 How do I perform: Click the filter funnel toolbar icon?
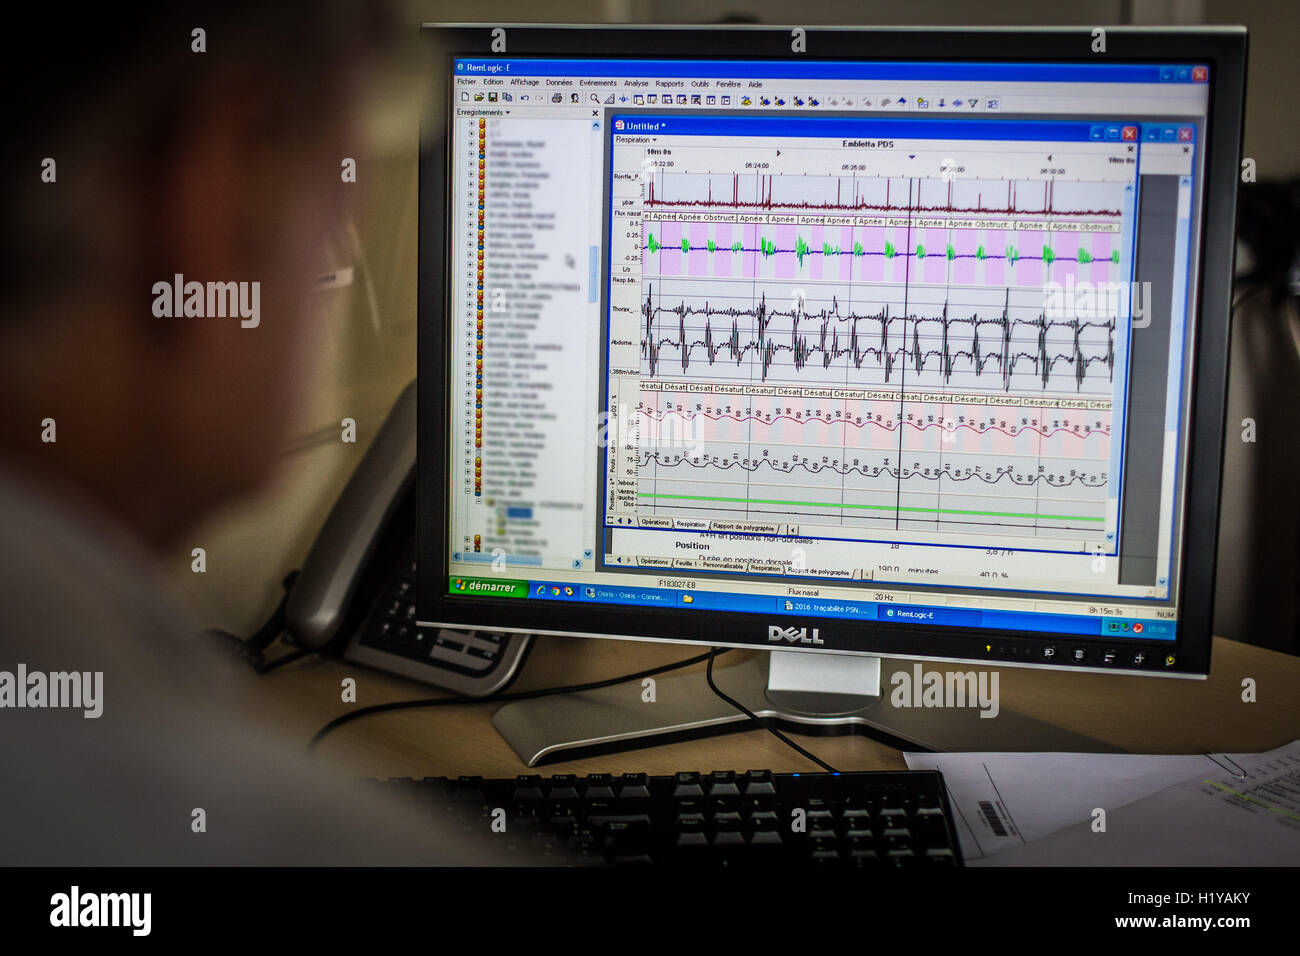[973, 103]
